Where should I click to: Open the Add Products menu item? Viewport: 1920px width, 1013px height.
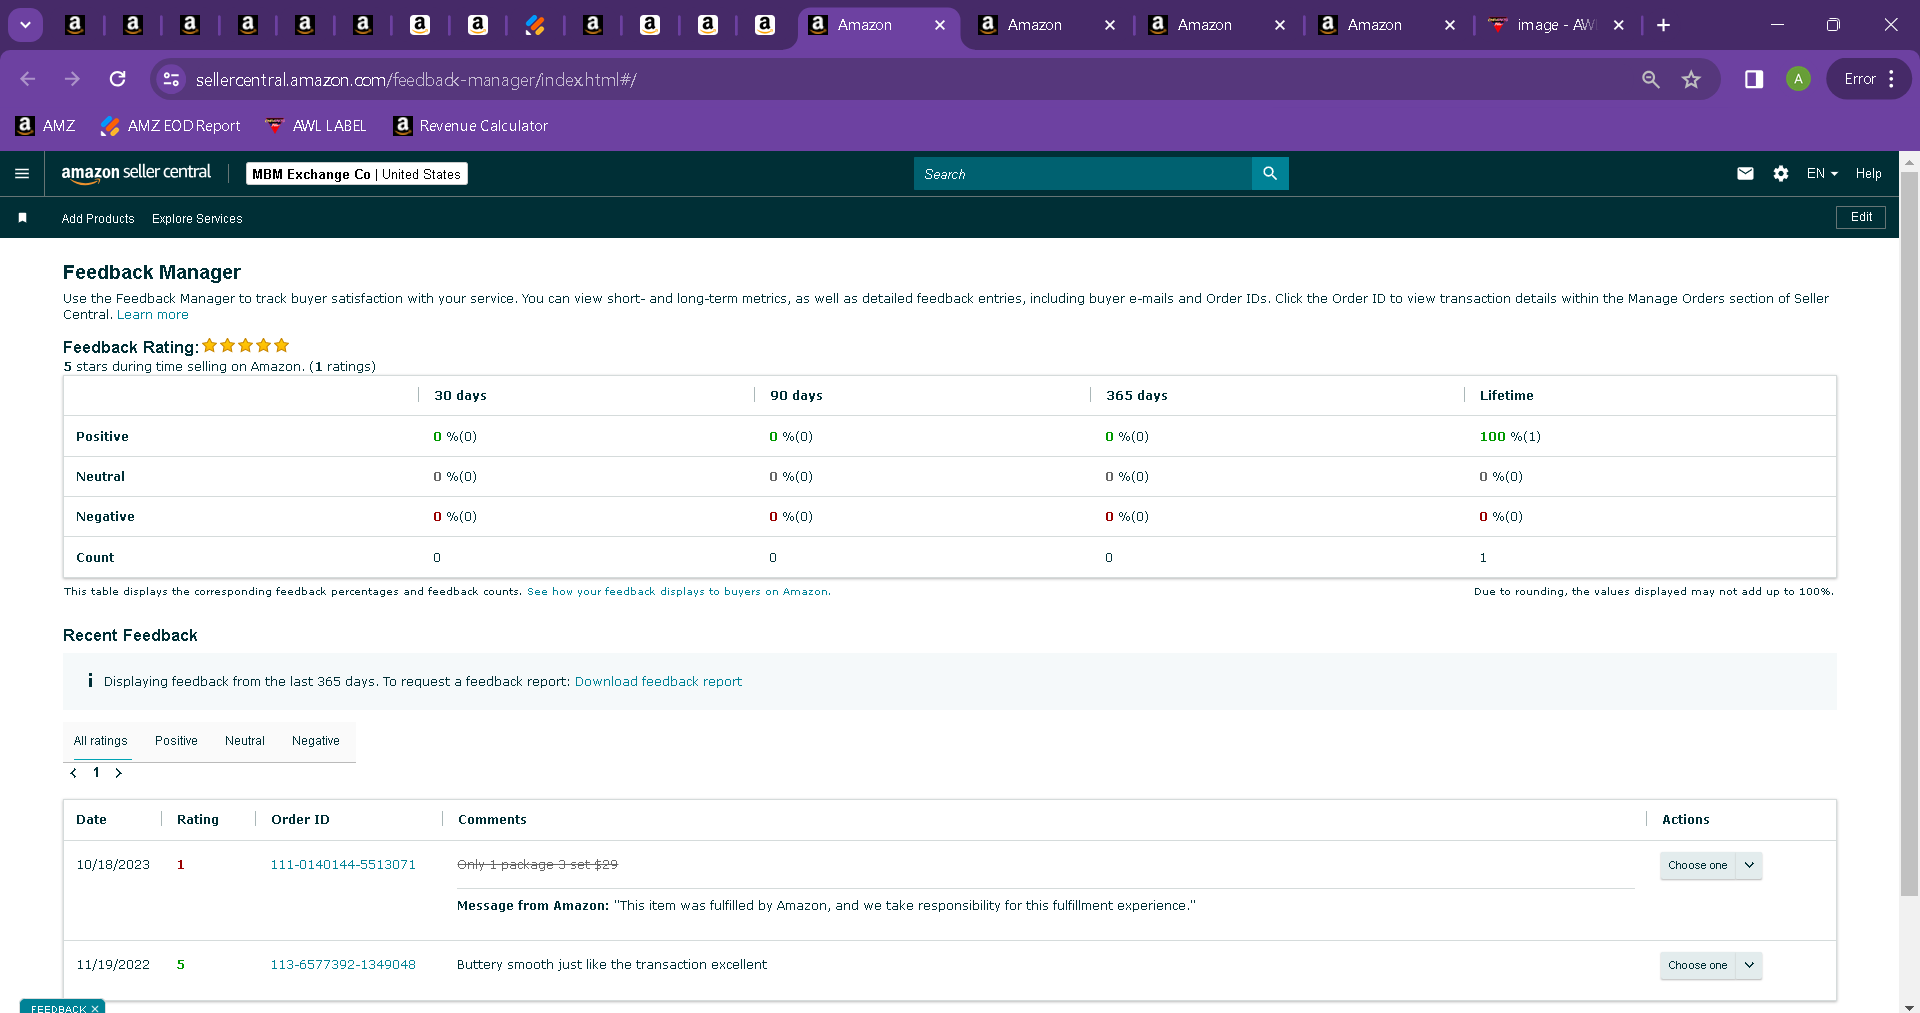click(x=98, y=219)
